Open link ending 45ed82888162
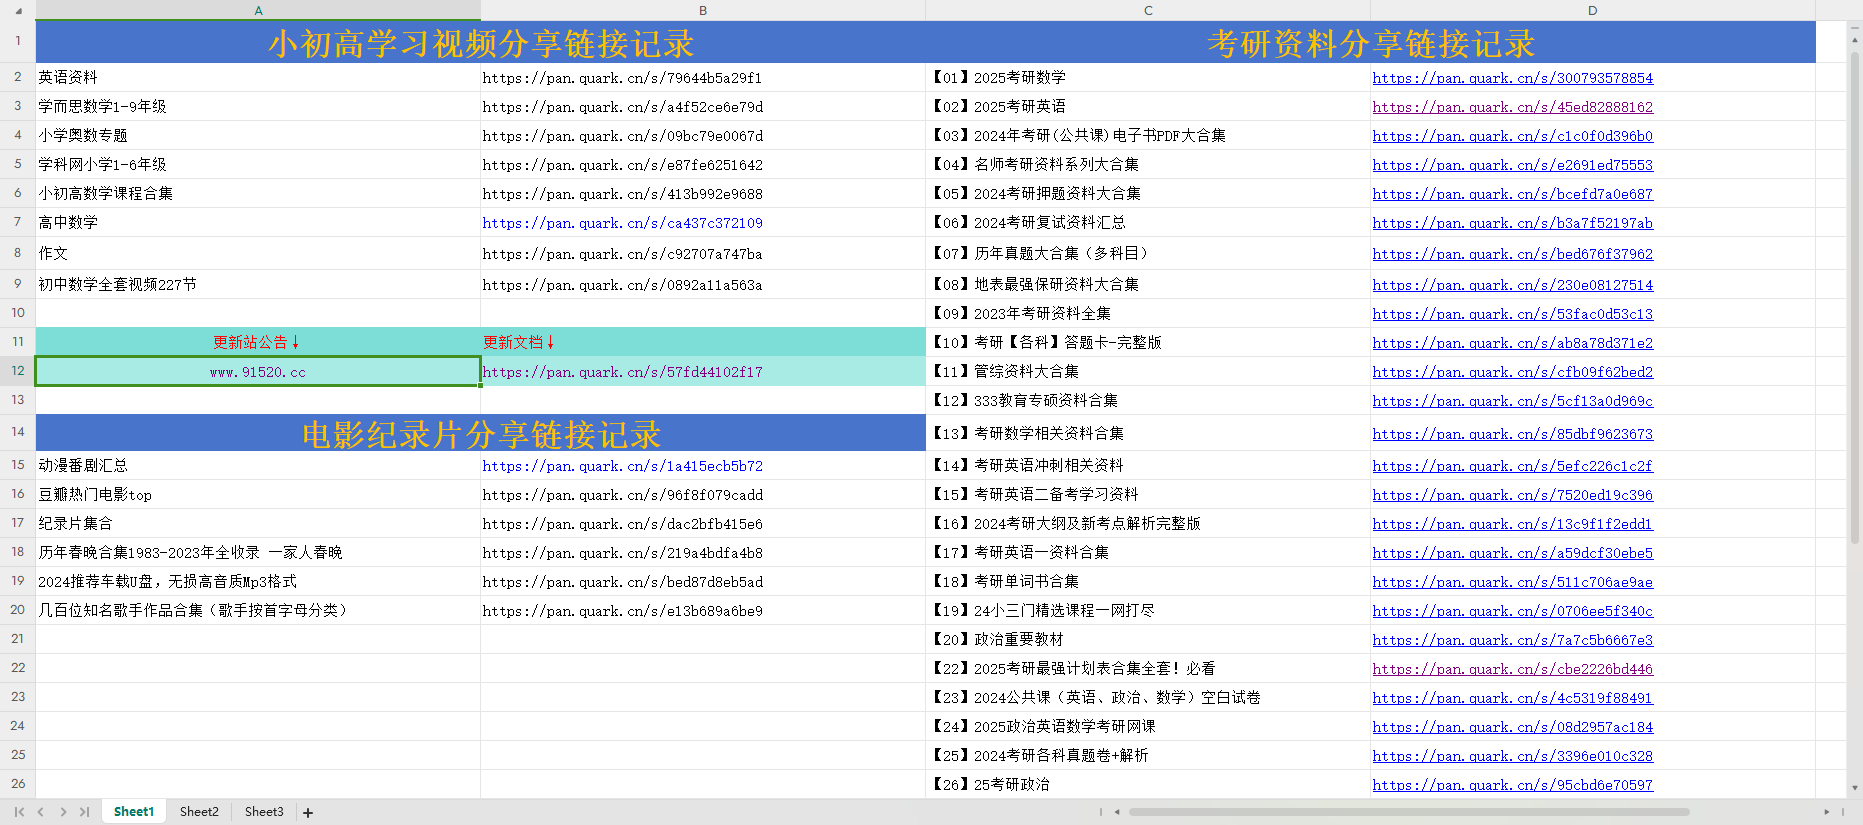This screenshot has width=1863, height=825. pos(1512,107)
